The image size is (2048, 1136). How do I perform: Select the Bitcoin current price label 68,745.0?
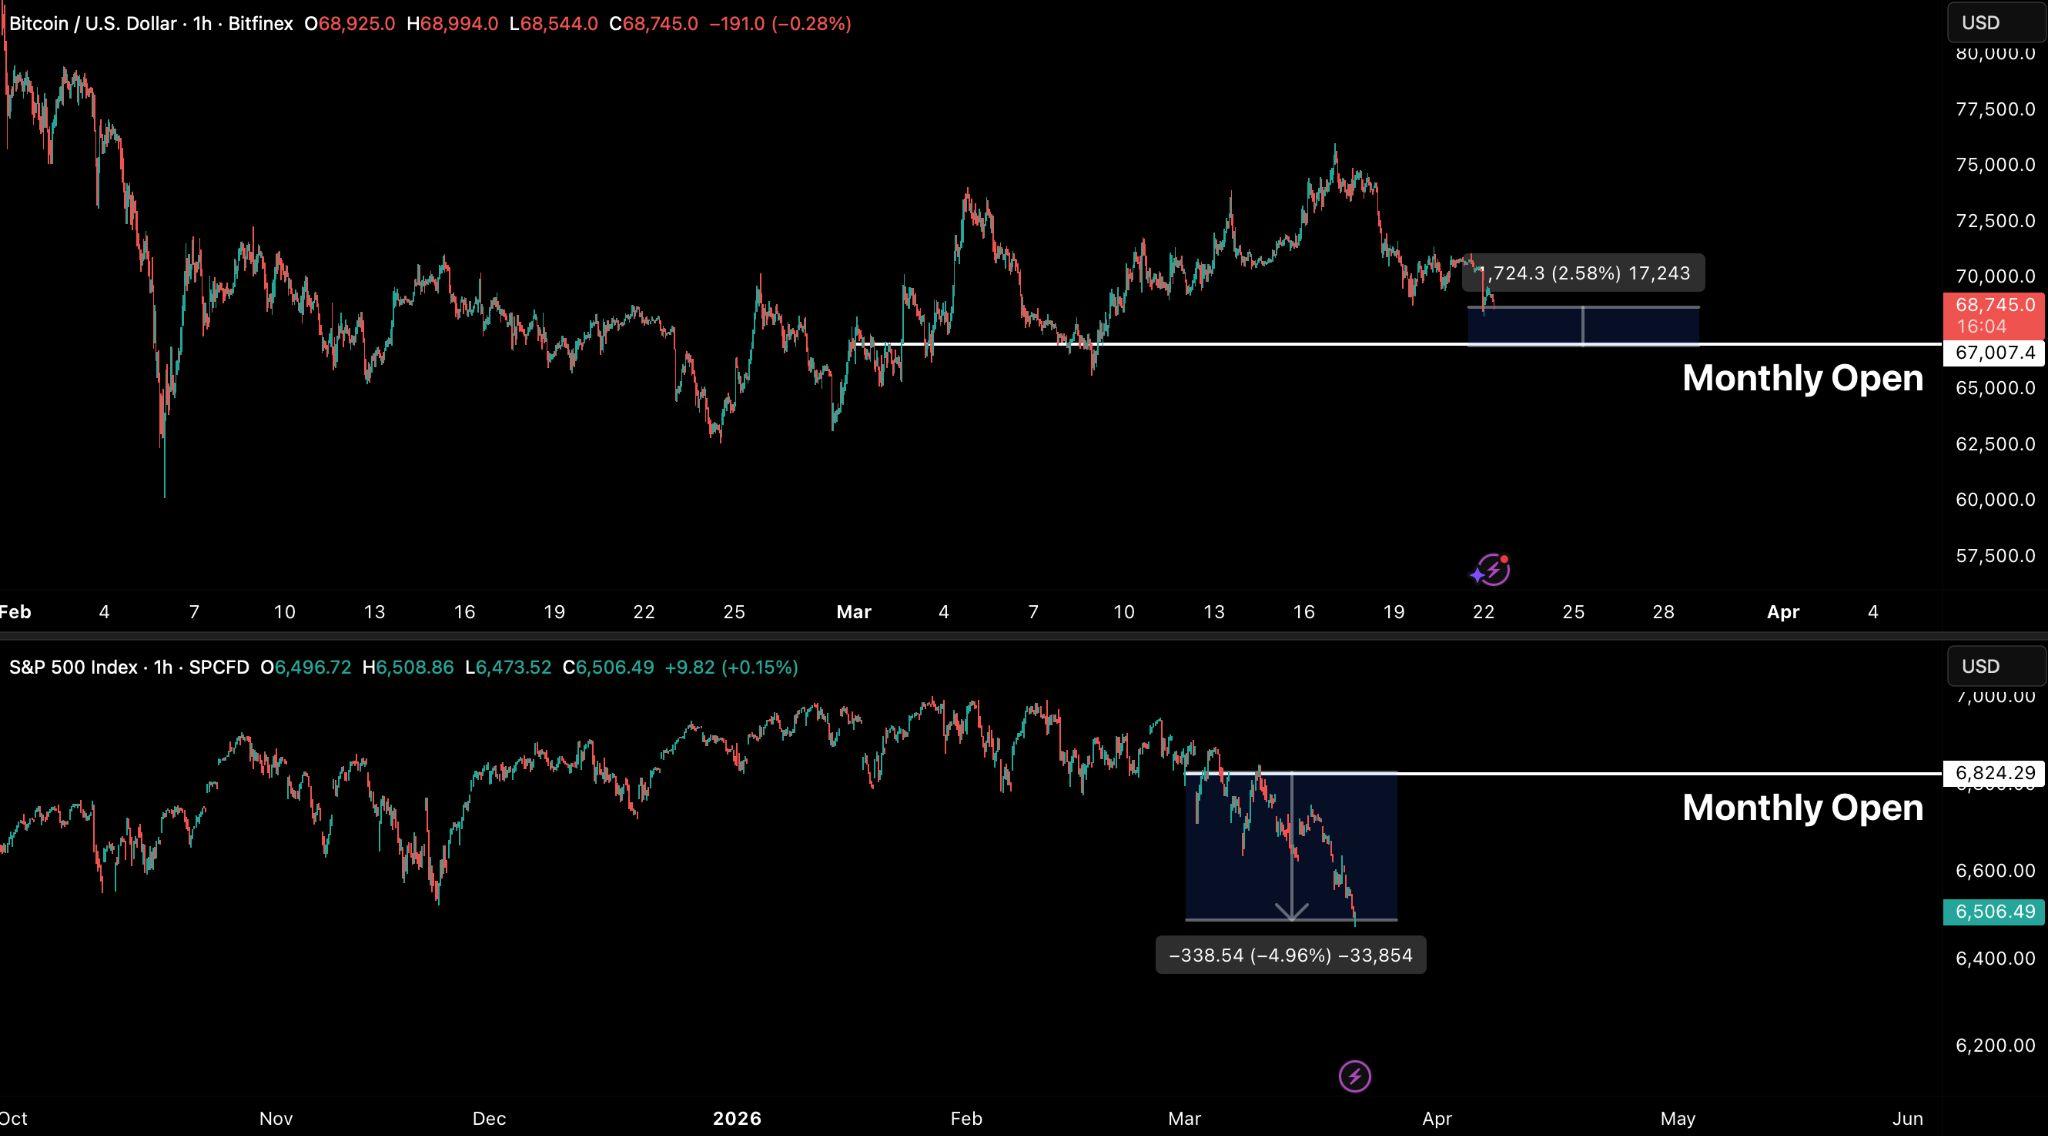pyautogui.click(x=1994, y=305)
